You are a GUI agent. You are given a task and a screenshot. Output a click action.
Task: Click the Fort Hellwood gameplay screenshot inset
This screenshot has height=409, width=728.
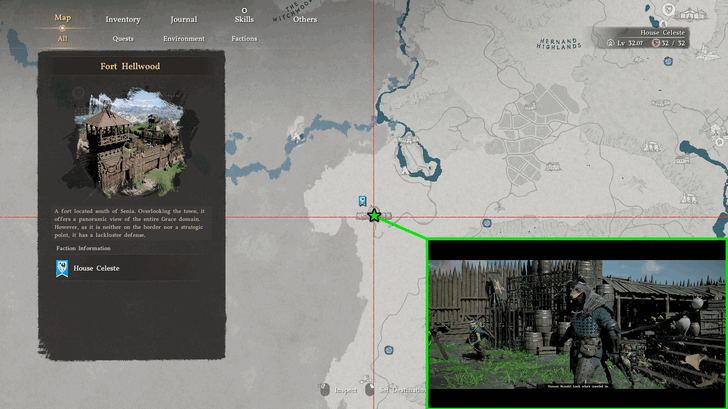(x=576, y=324)
